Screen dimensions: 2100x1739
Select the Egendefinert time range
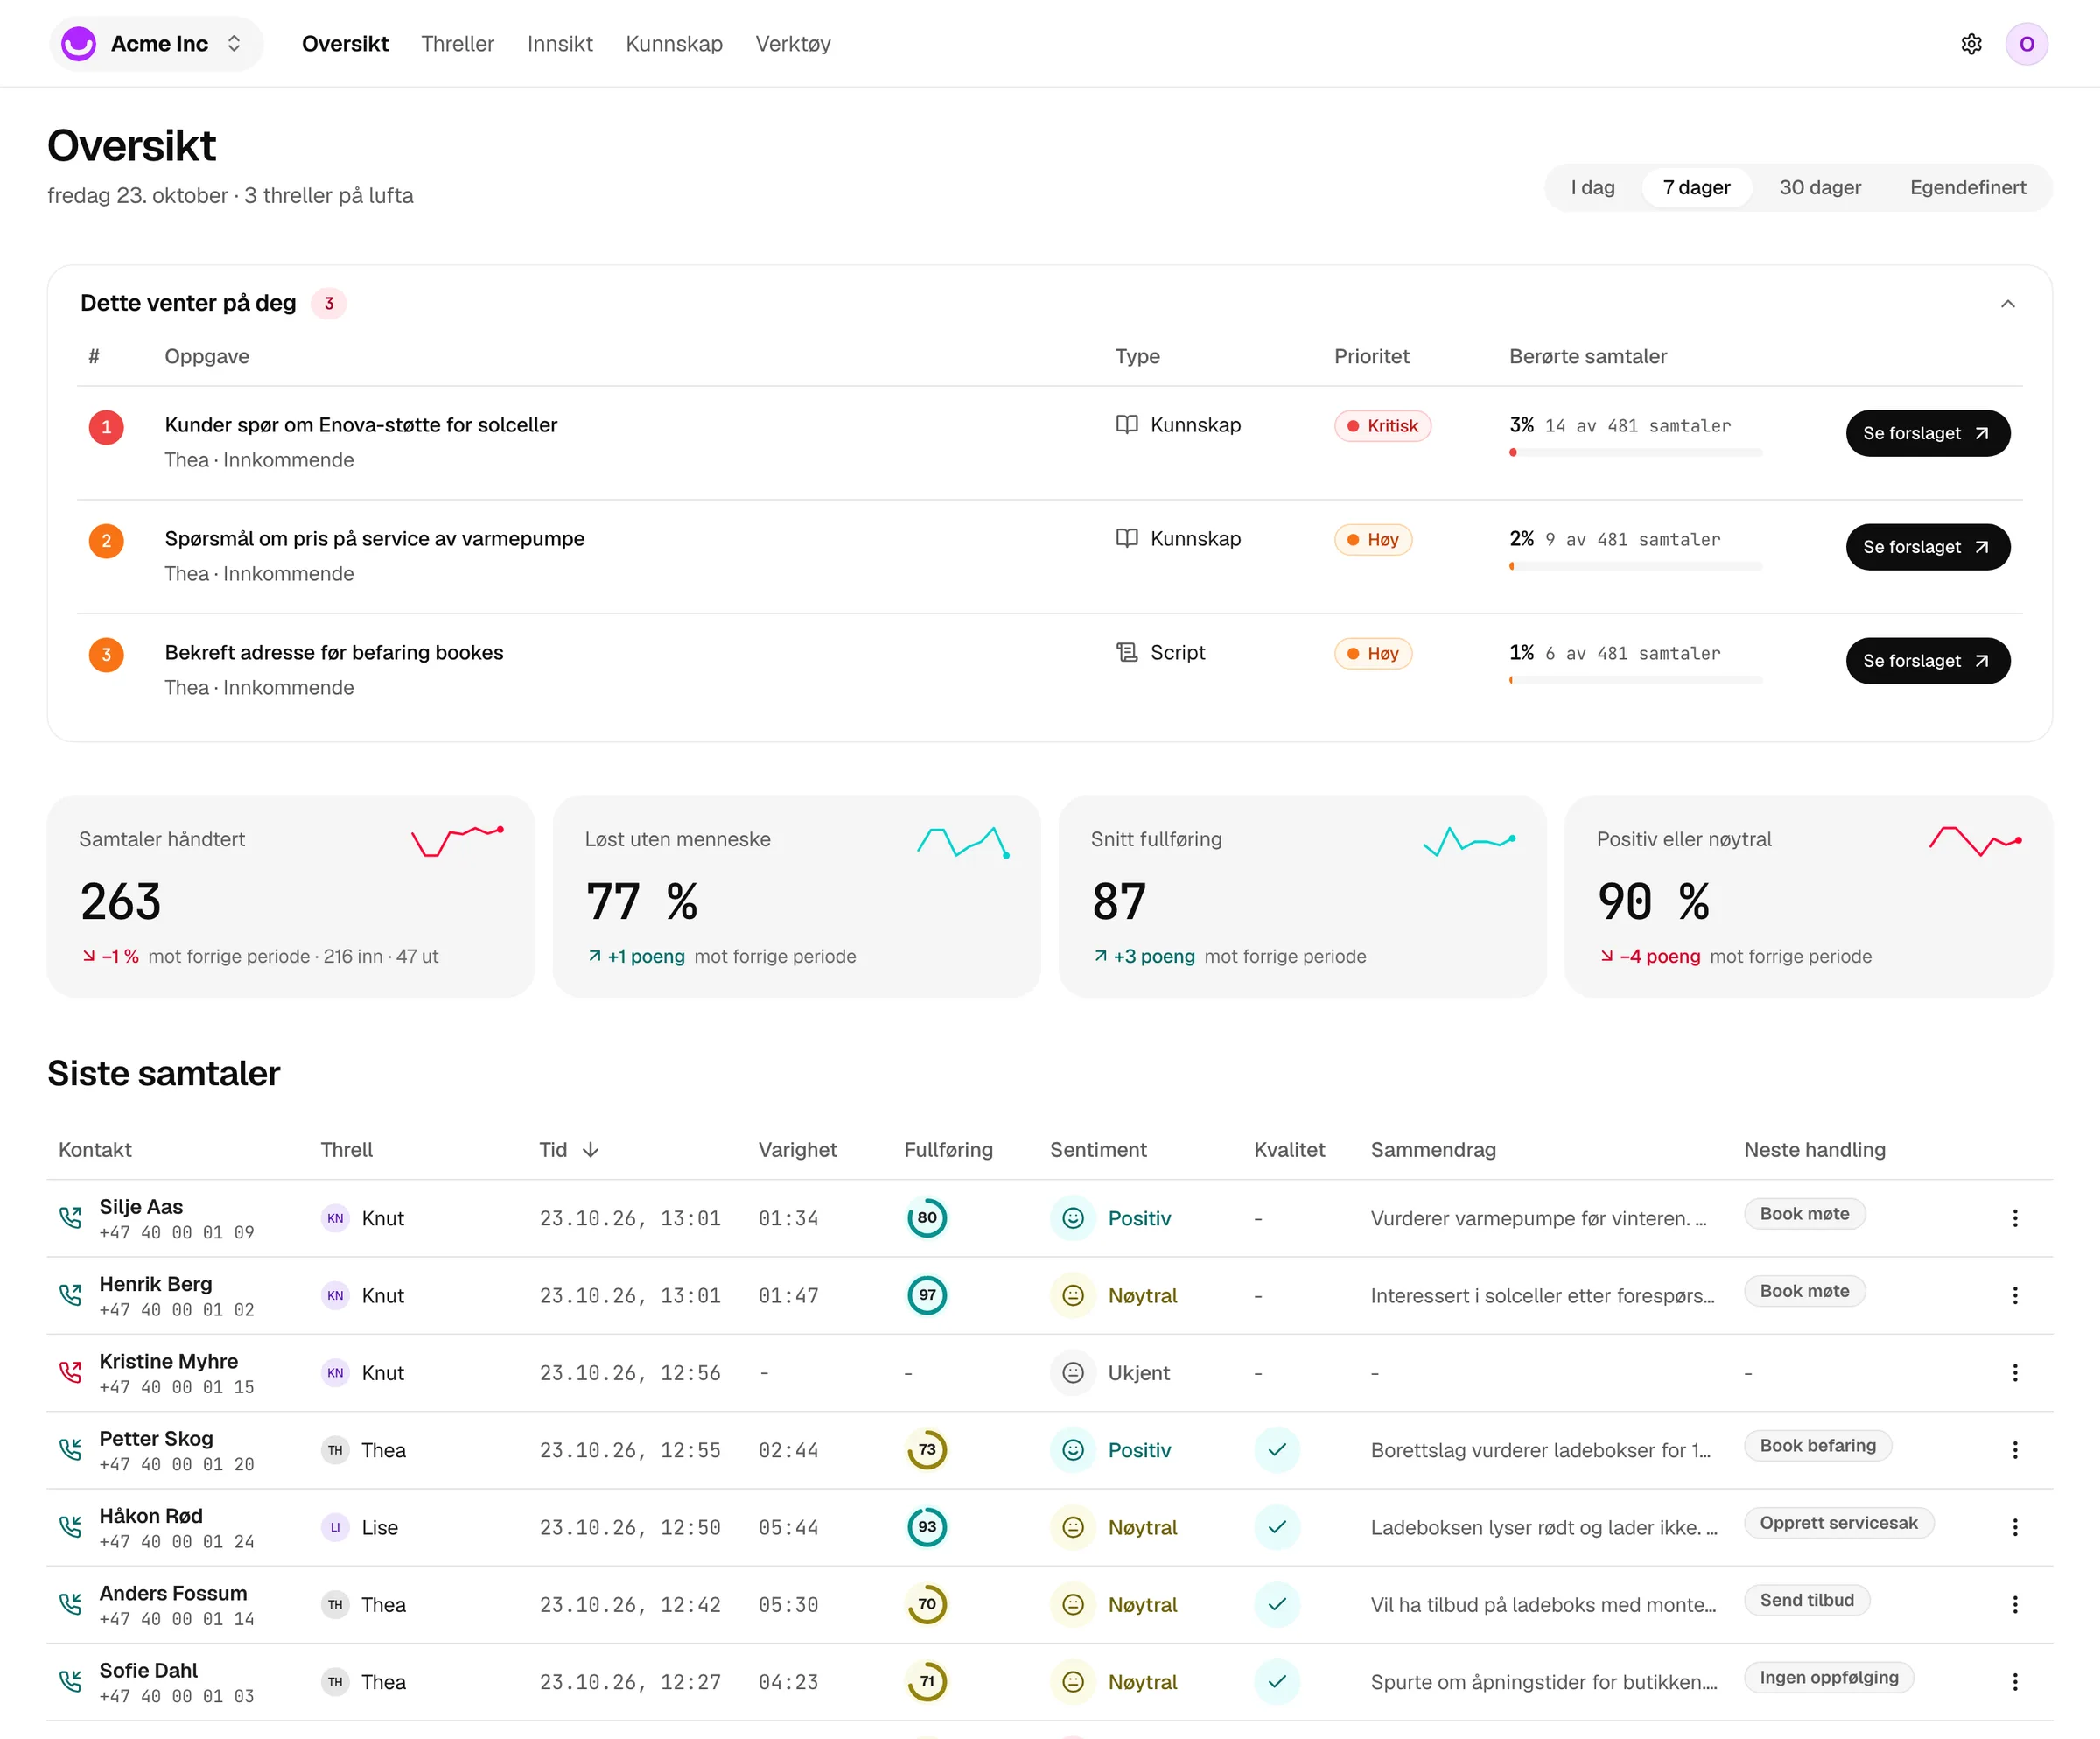(x=1967, y=188)
